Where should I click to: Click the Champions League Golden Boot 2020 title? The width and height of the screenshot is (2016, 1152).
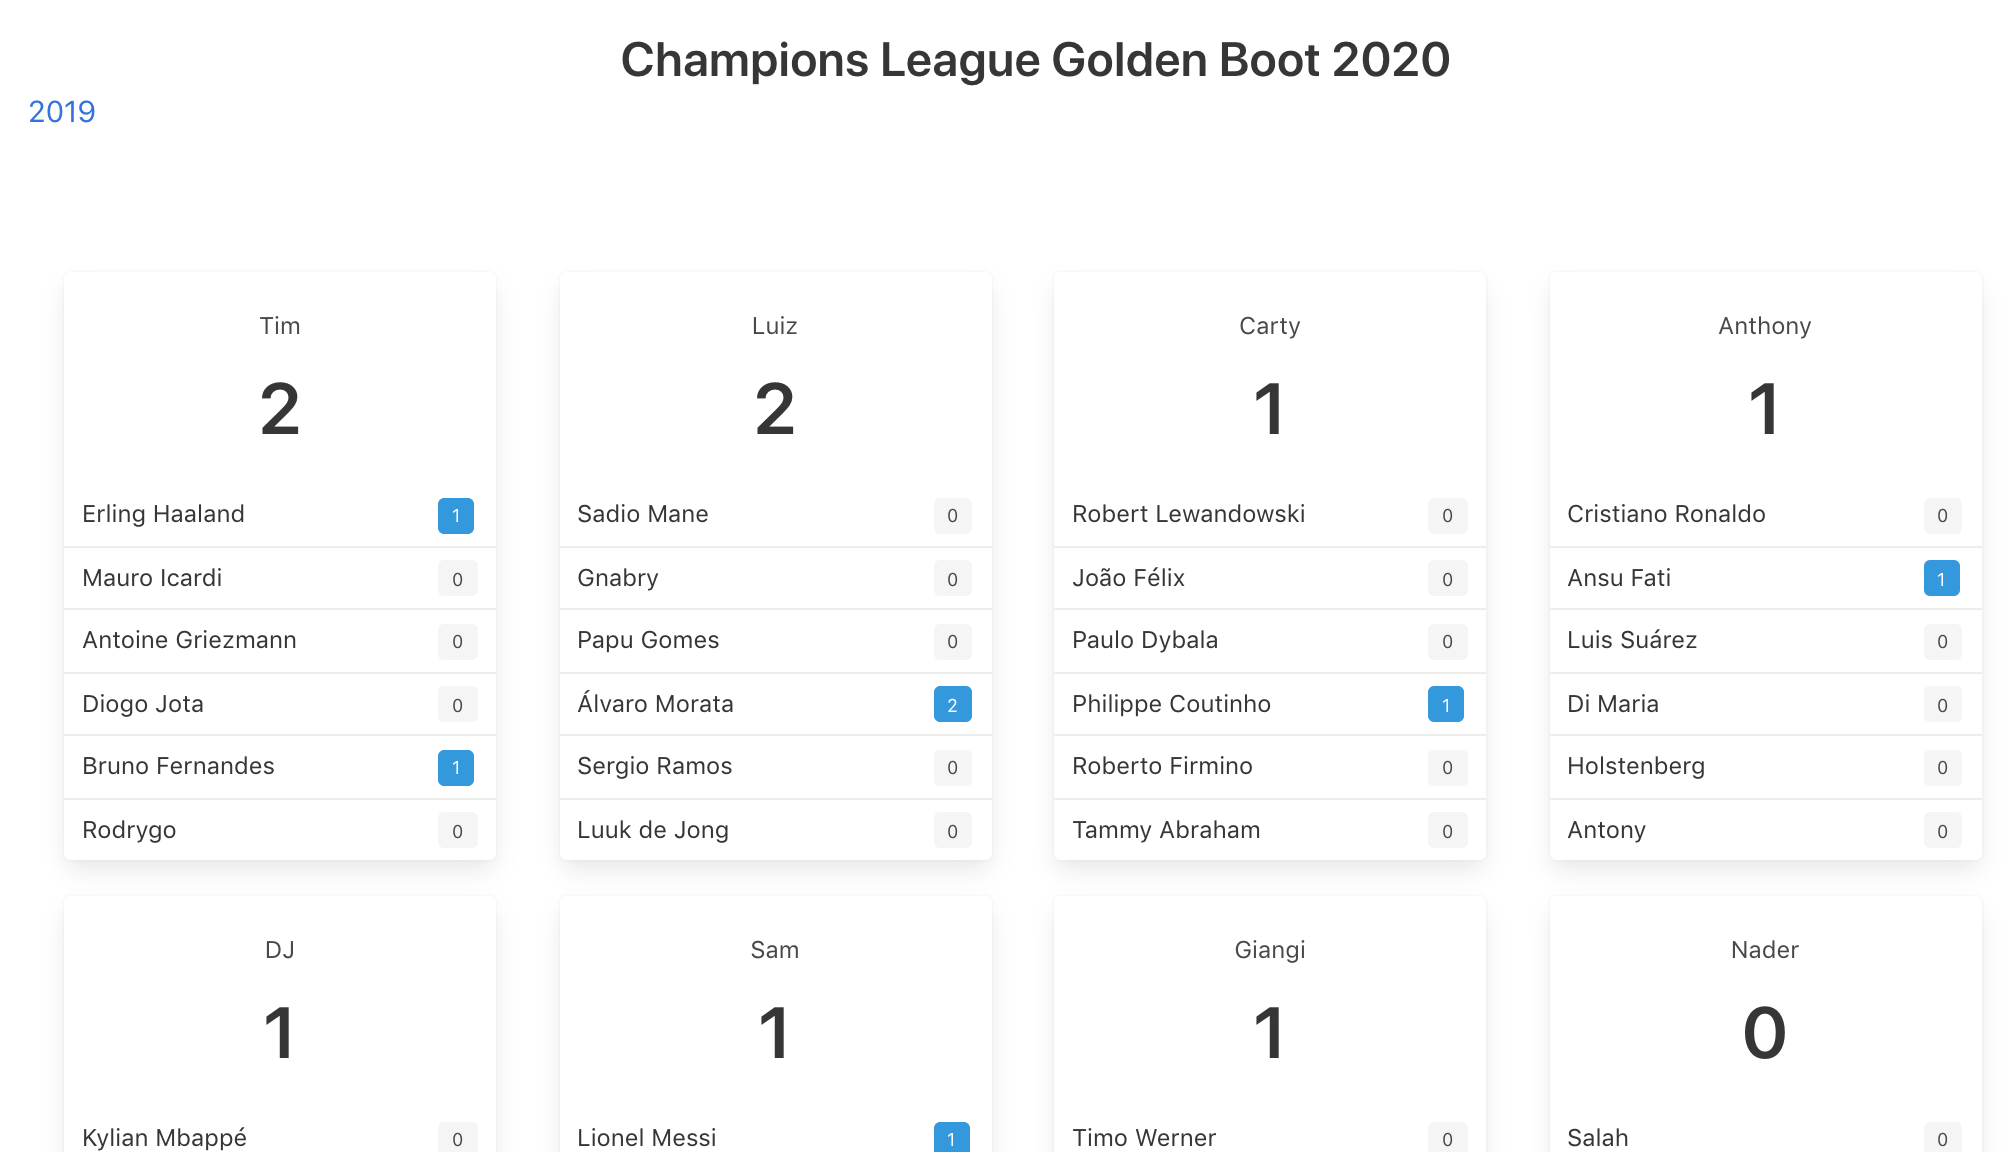click(1034, 60)
